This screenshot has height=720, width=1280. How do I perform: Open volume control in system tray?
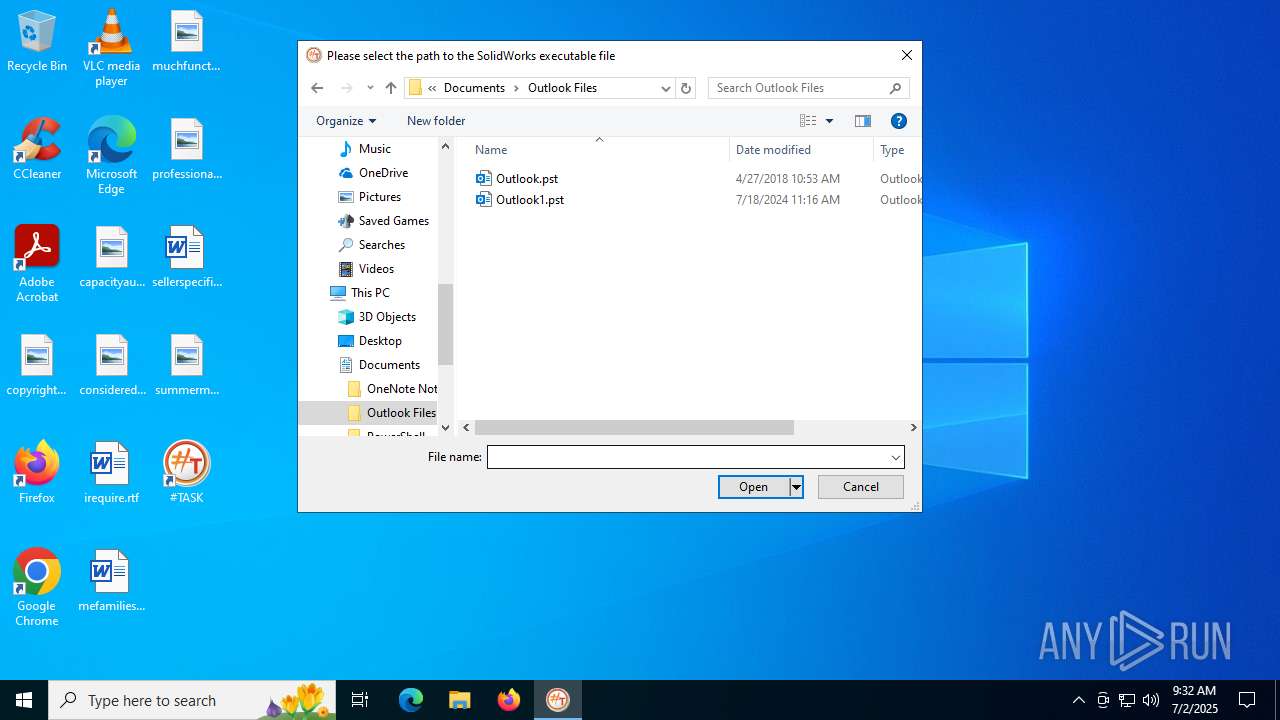pyautogui.click(x=1151, y=700)
